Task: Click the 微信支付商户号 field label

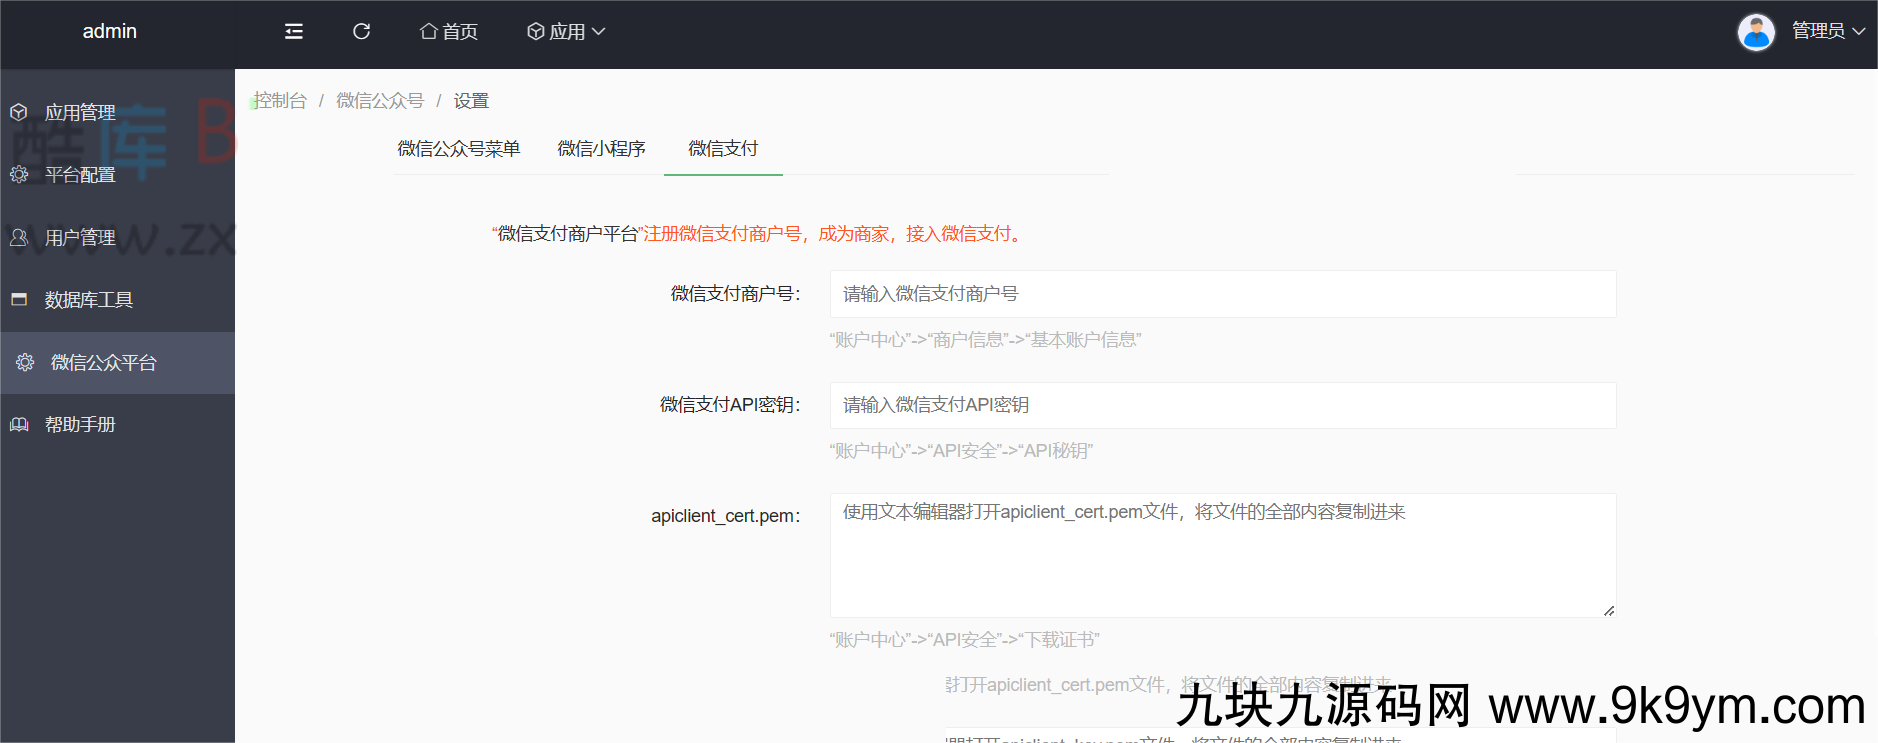Action: 735,294
